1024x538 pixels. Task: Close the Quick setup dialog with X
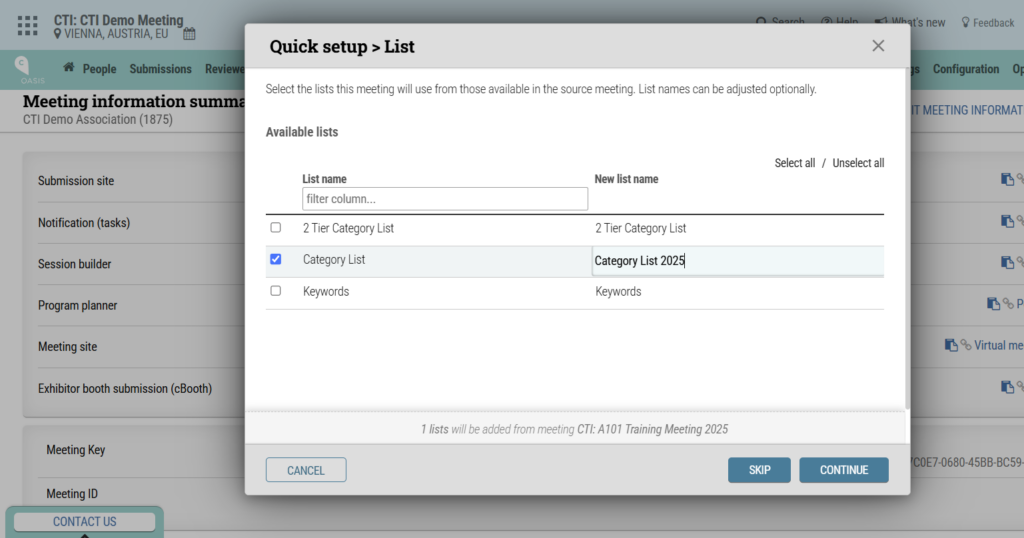(878, 46)
